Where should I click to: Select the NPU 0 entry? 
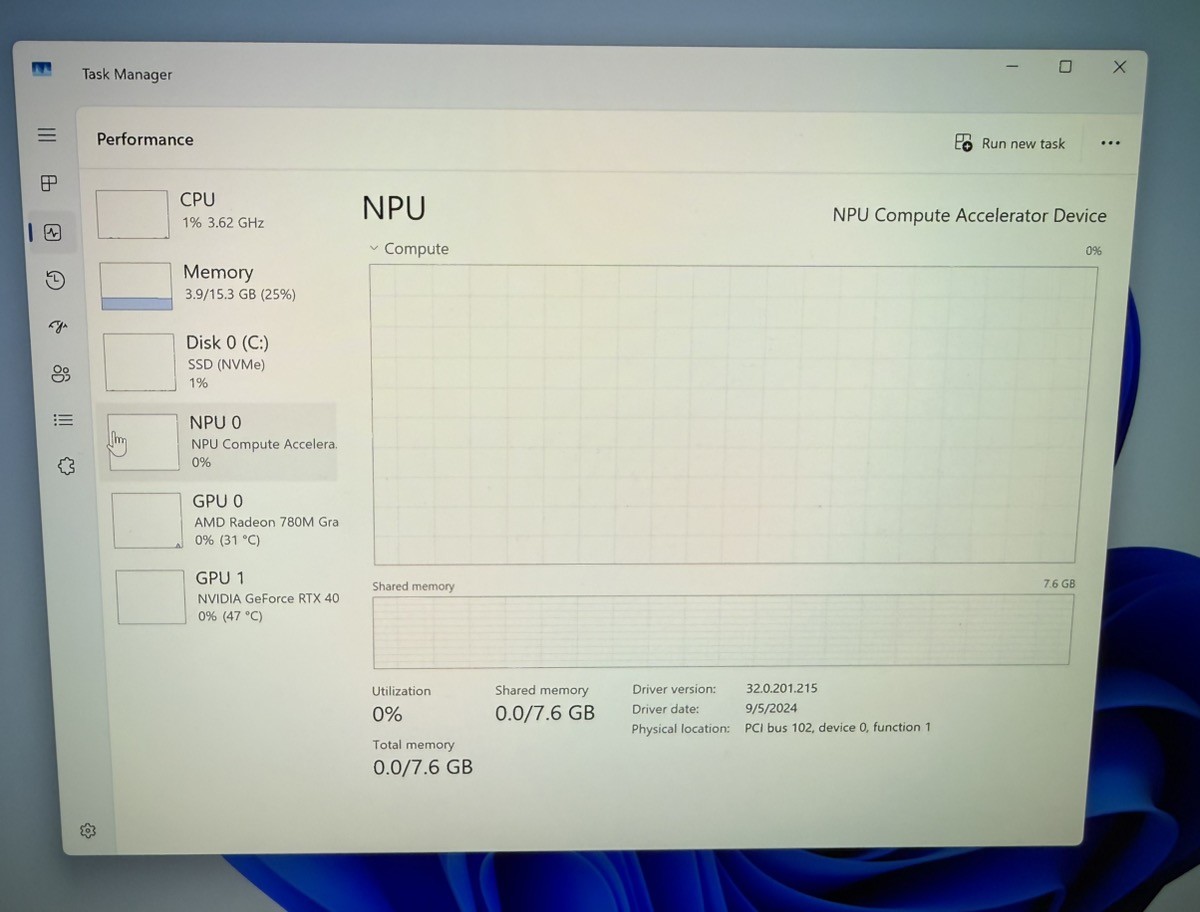click(221, 442)
